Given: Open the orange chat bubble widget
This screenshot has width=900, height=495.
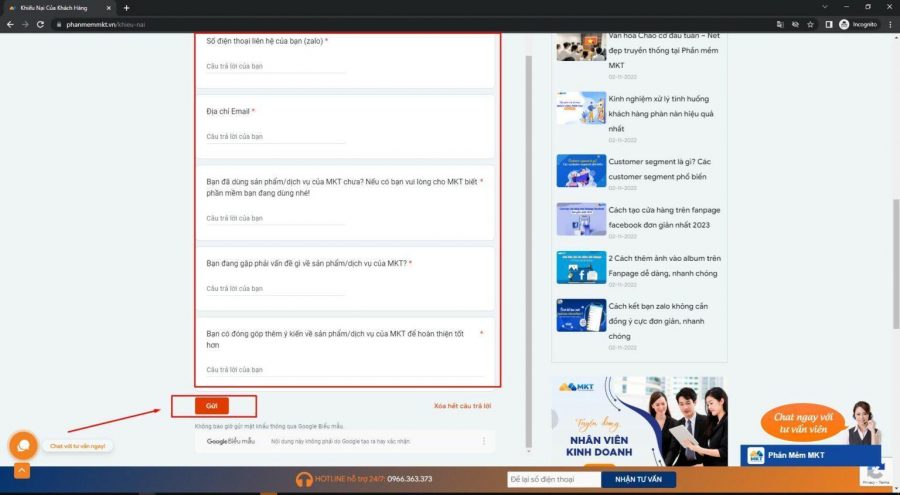Looking at the screenshot, I should [23, 445].
